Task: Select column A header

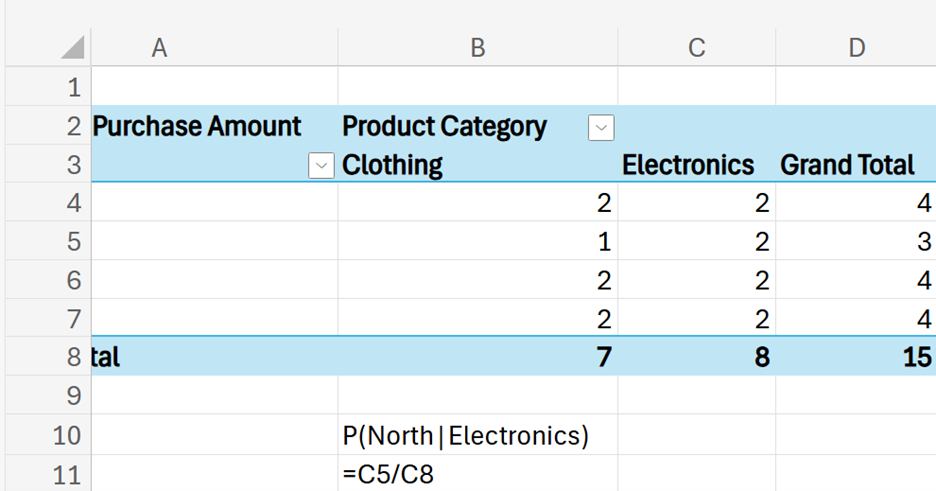Action: click(159, 47)
